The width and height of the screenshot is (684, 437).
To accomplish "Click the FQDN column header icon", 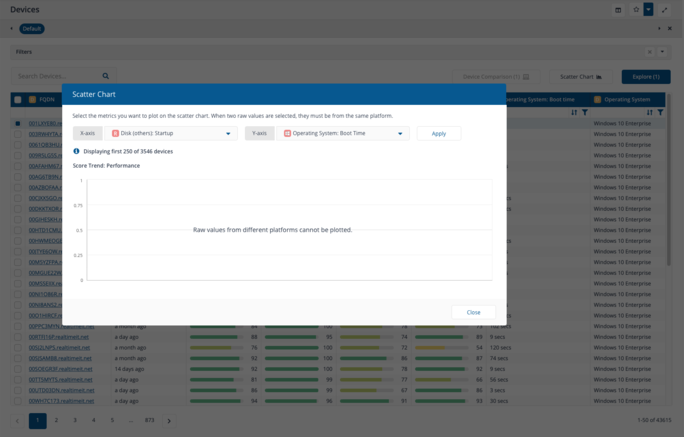I will pos(33,100).
